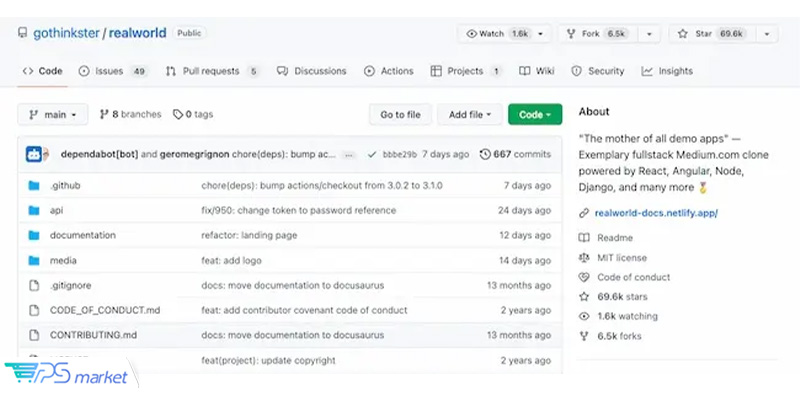800x400 pixels.
Task: Open the .github folder
Action: coord(65,186)
